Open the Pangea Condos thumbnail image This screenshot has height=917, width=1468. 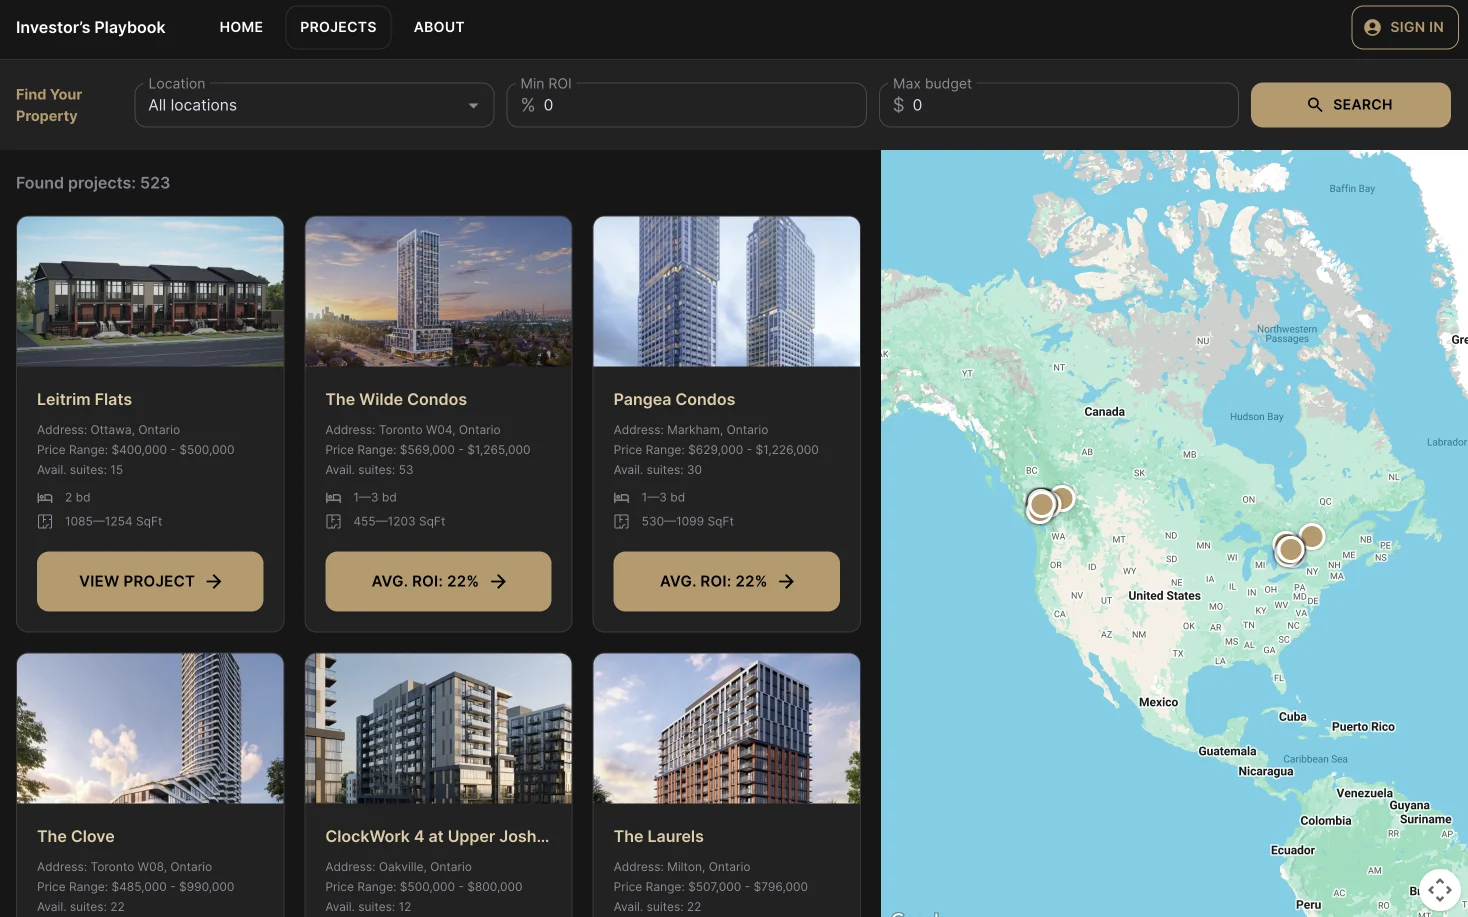726,291
